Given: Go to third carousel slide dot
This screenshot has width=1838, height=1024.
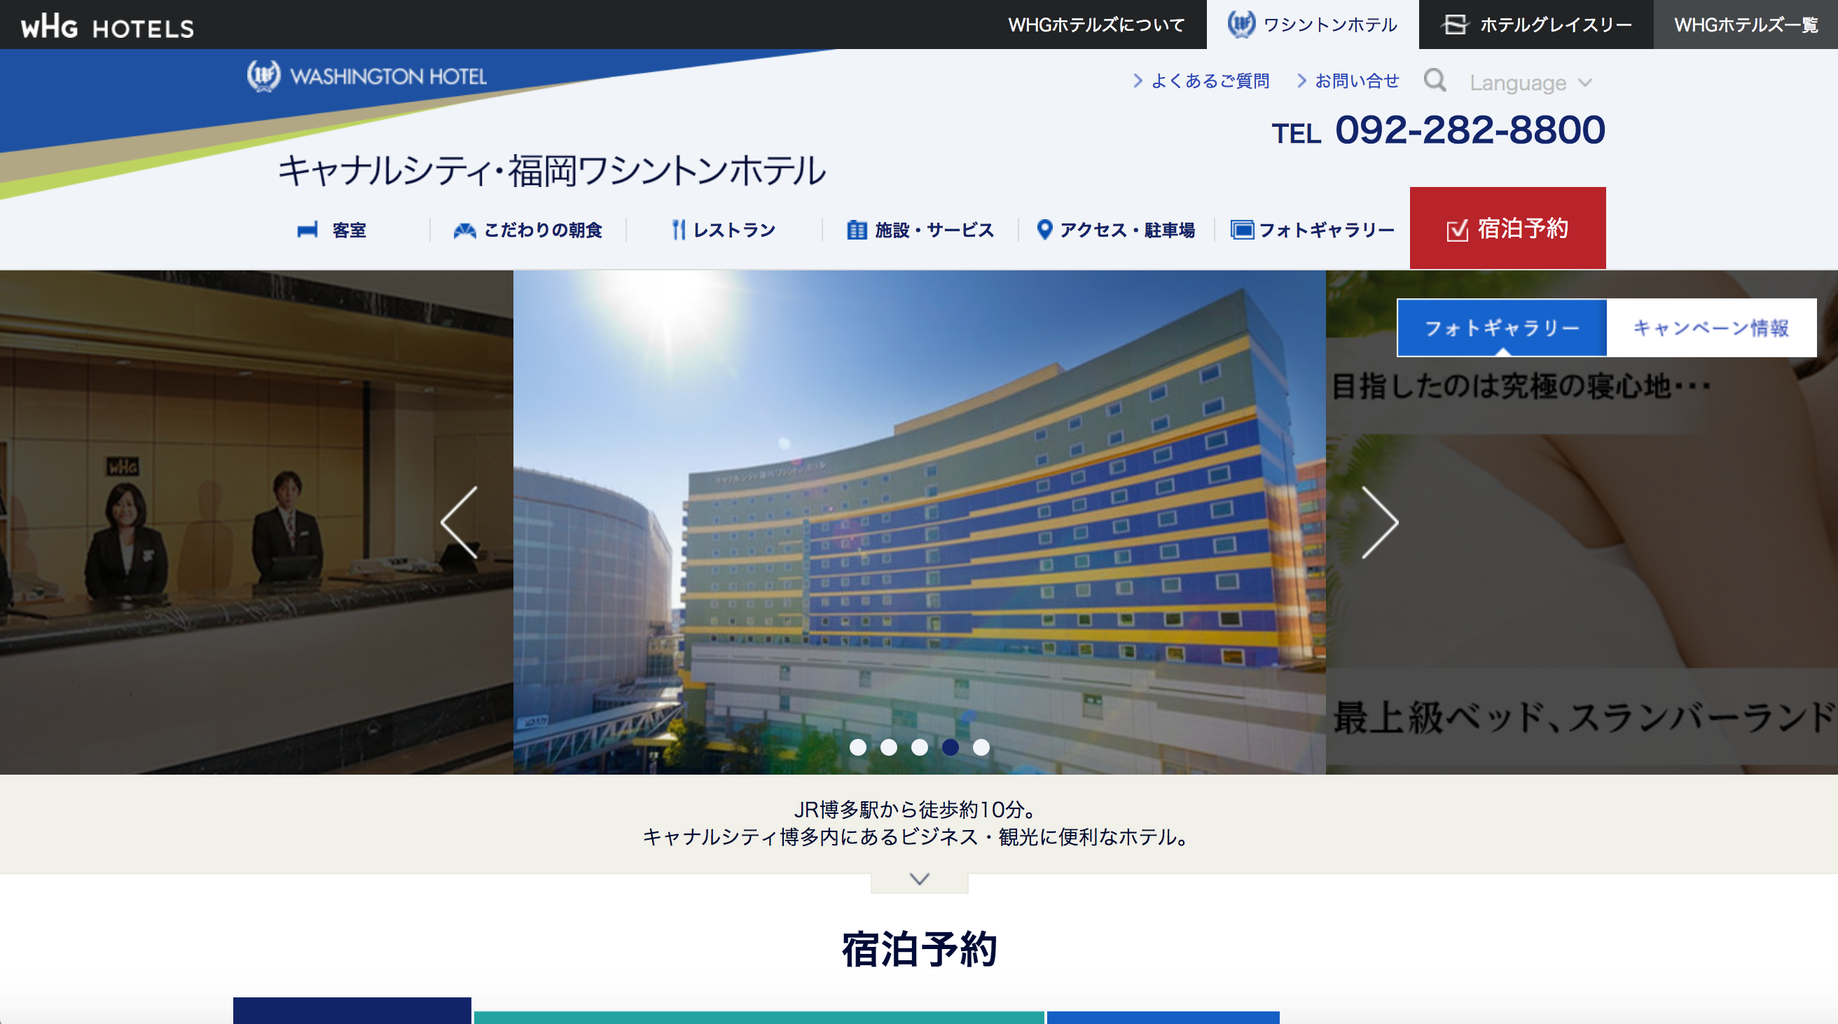Looking at the screenshot, I should [x=920, y=747].
